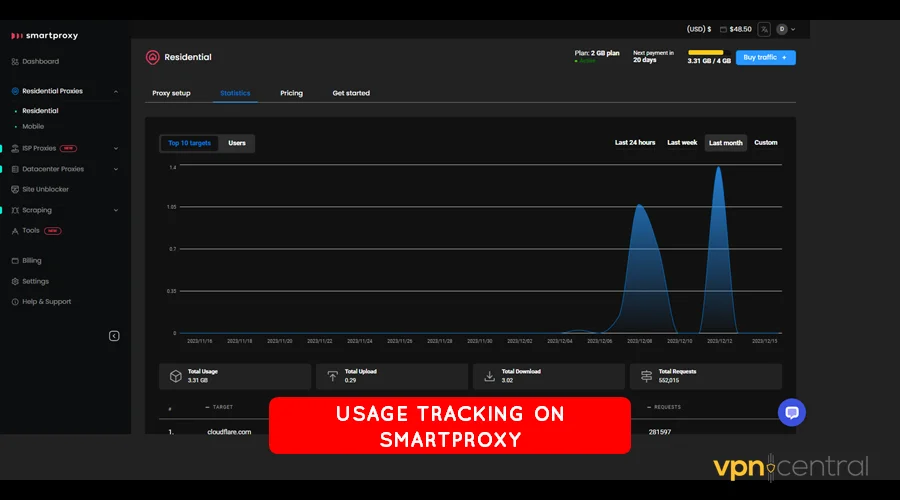This screenshot has width=900, height=500.
Task: Click the Total Download arrow icon
Action: pyautogui.click(x=489, y=376)
